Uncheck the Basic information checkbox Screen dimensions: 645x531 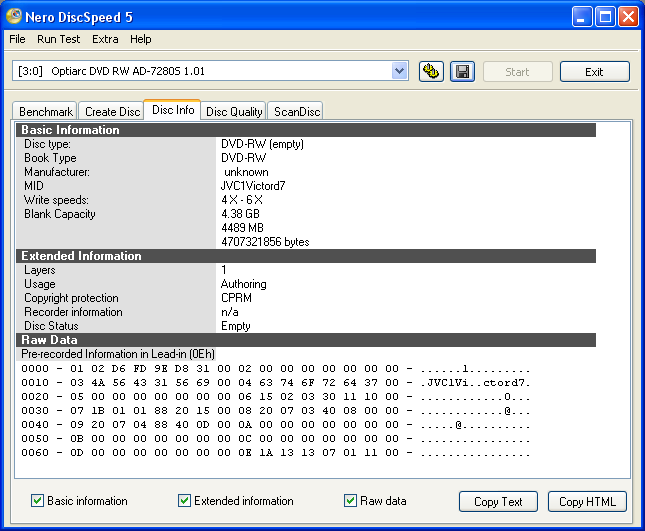point(37,501)
